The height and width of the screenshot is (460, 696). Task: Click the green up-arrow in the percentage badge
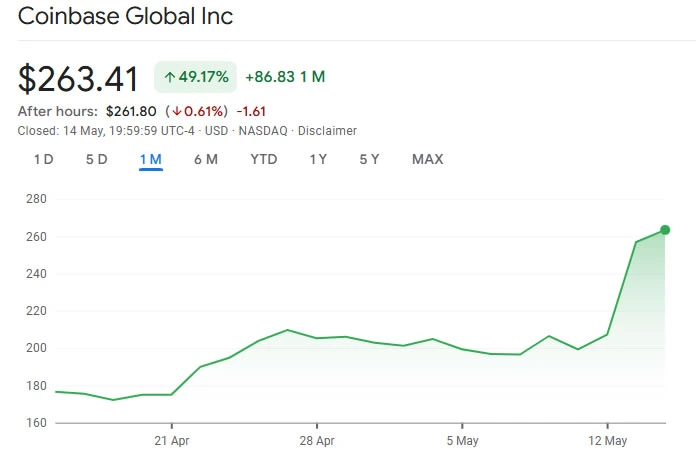tap(170, 77)
